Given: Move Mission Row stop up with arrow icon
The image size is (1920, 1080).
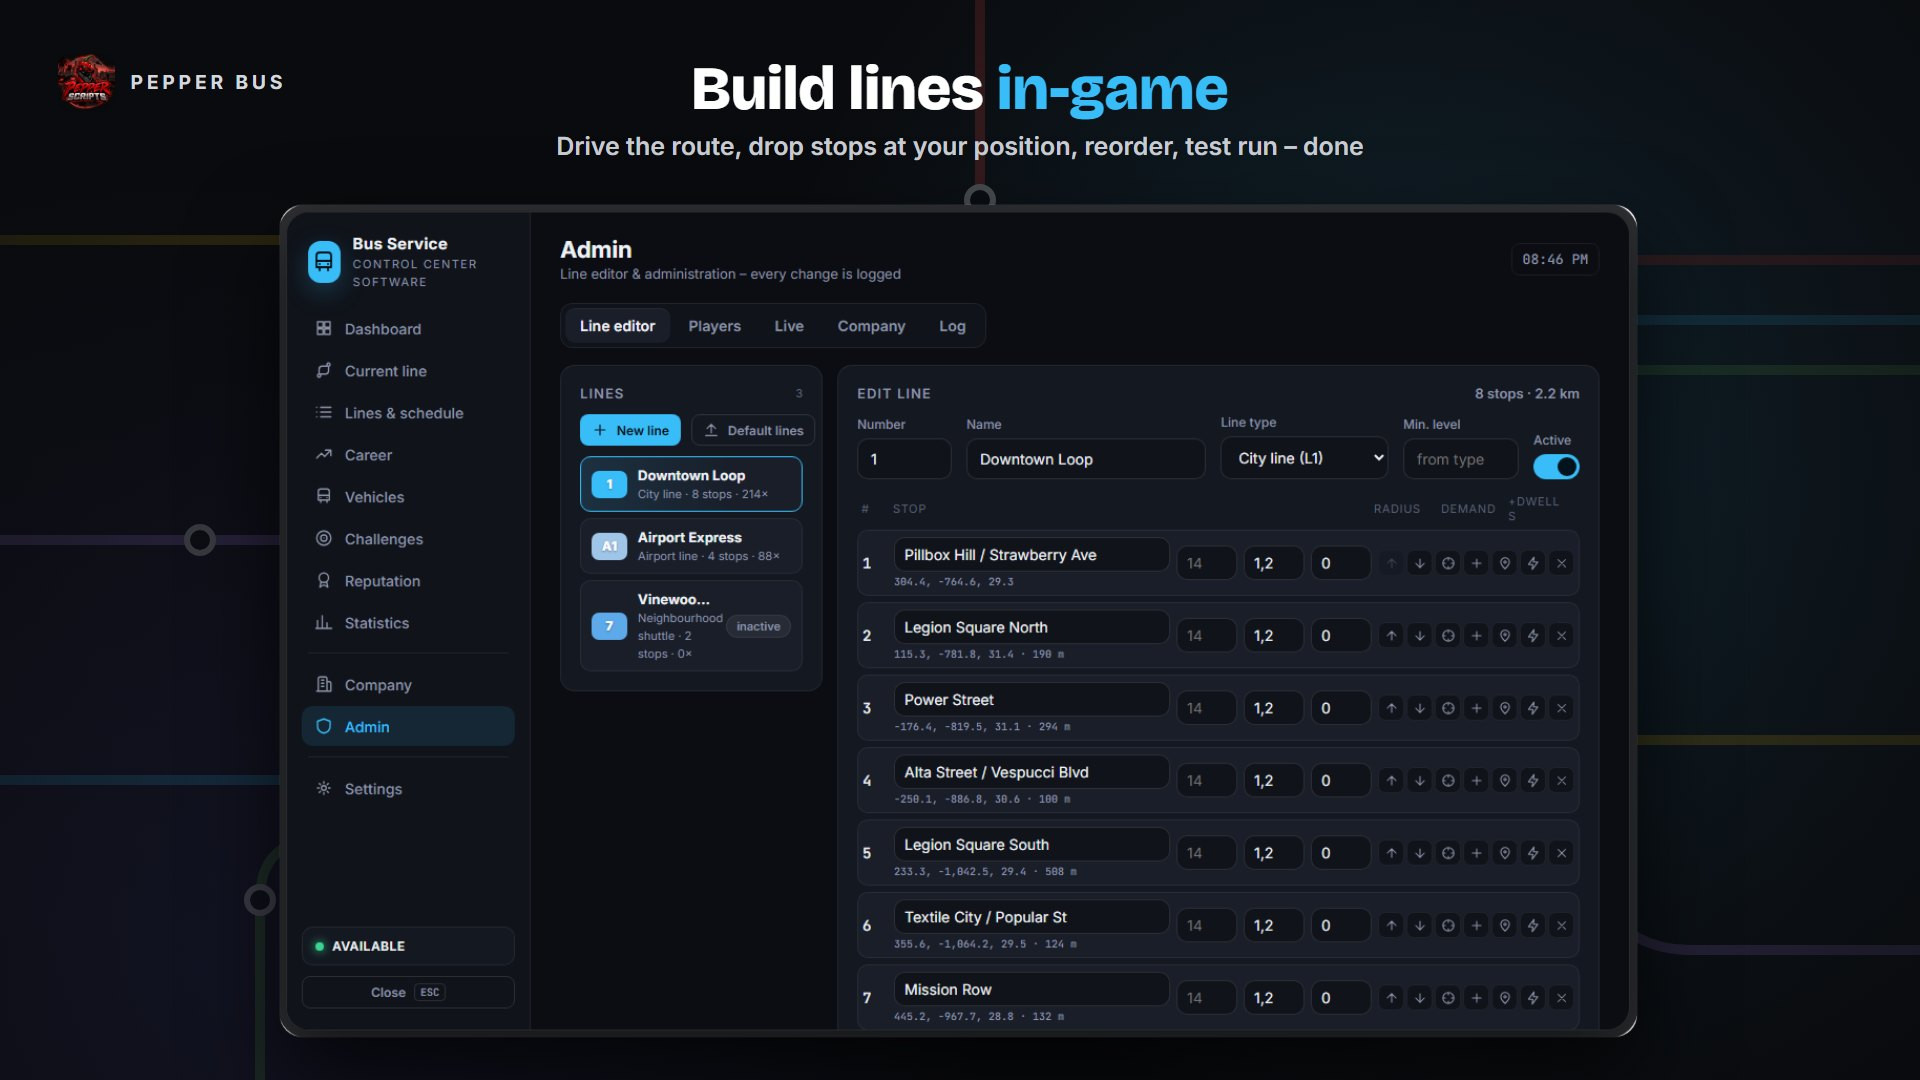Looking at the screenshot, I should pos(1391,998).
